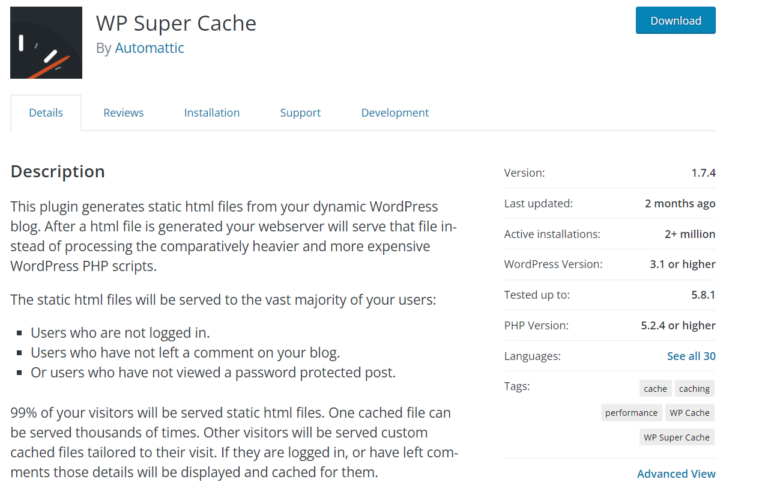Open the Automattic author link
Image resolution: width=768 pixels, height=494 pixels.
[x=149, y=47]
